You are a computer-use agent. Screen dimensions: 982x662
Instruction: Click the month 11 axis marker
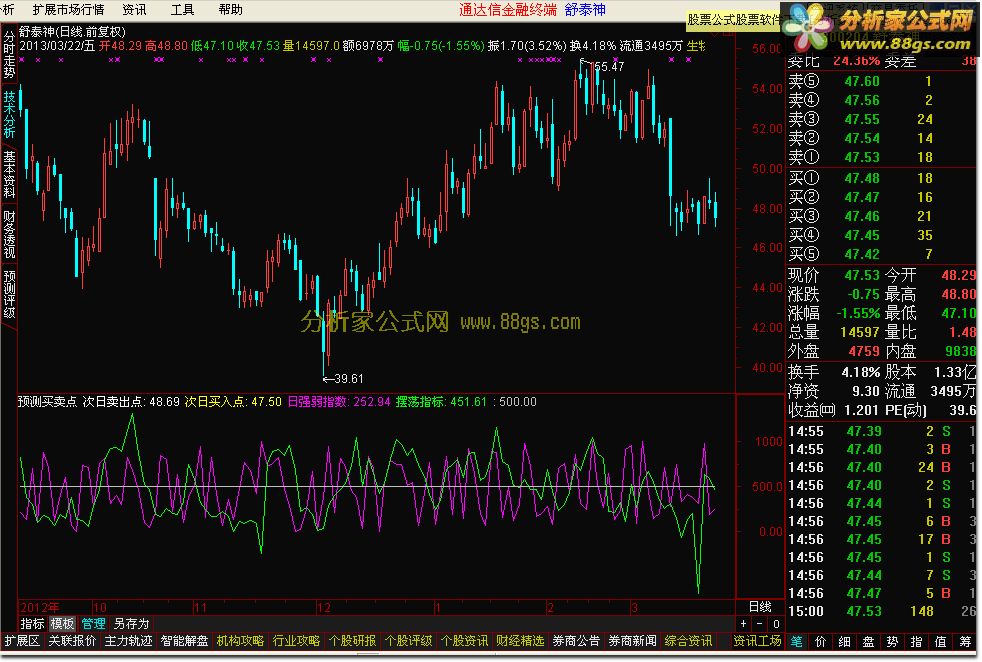pos(200,608)
